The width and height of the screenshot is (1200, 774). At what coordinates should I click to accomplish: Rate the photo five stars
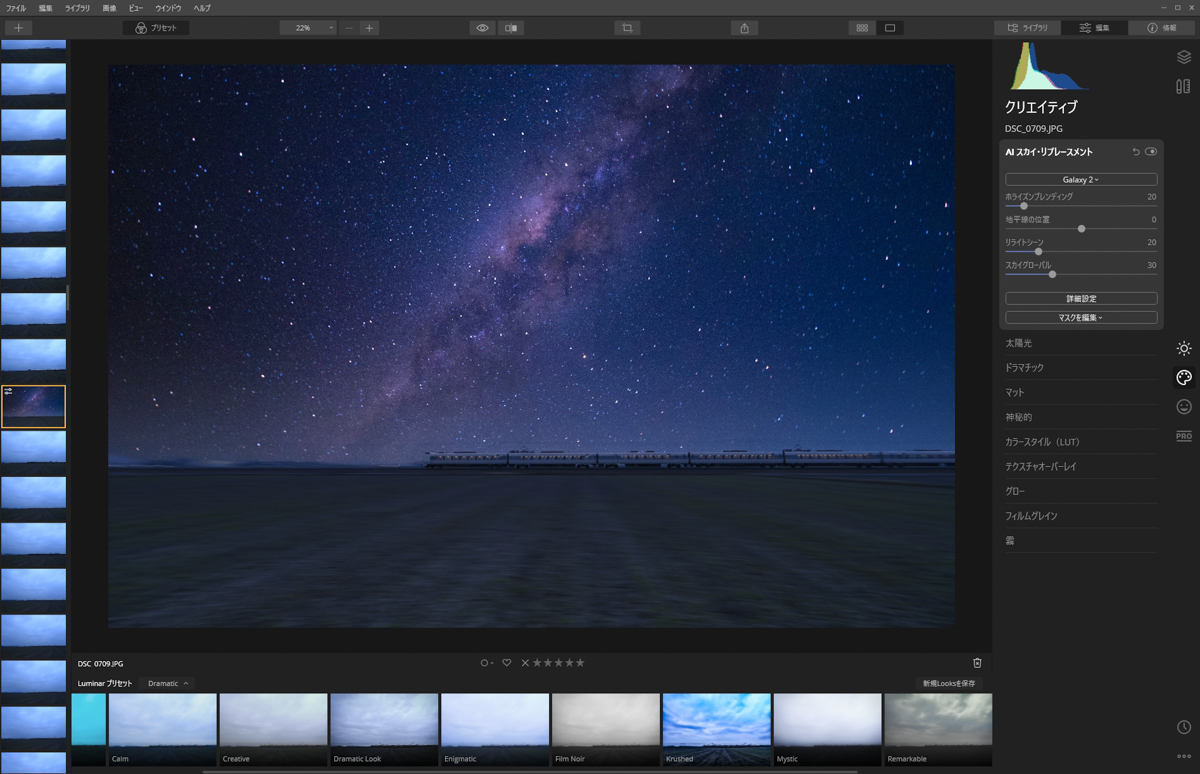click(x=580, y=663)
